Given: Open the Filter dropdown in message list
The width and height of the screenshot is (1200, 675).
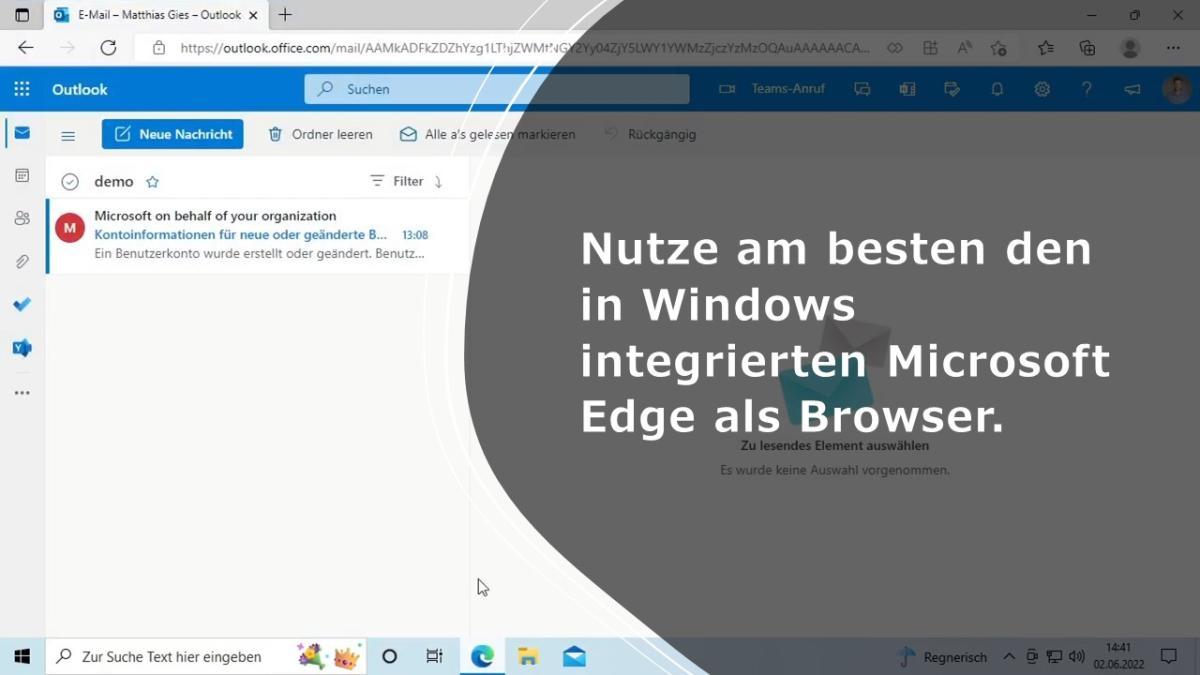Looking at the screenshot, I should [397, 182].
